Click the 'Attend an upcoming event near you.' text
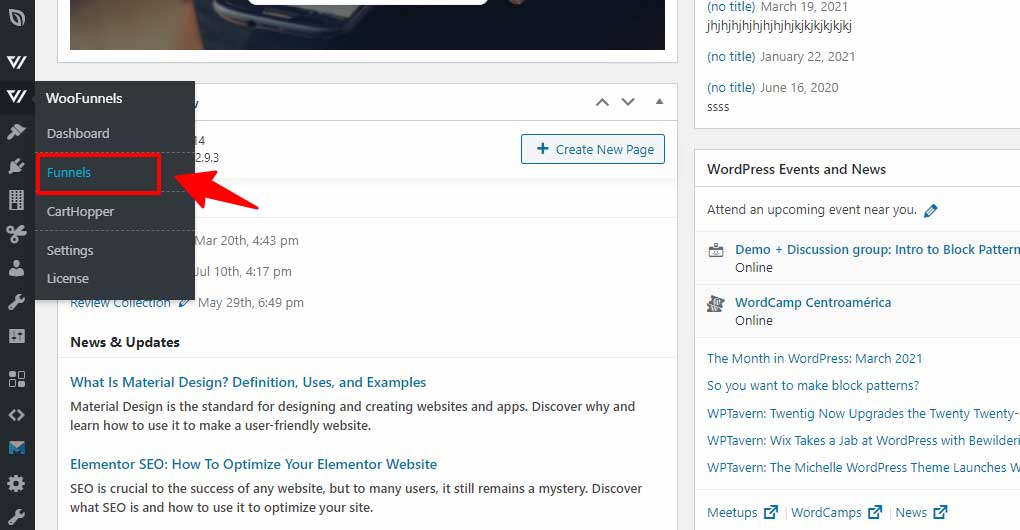The width and height of the screenshot is (1020, 530). pyautogui.click(x=812, y=210)
